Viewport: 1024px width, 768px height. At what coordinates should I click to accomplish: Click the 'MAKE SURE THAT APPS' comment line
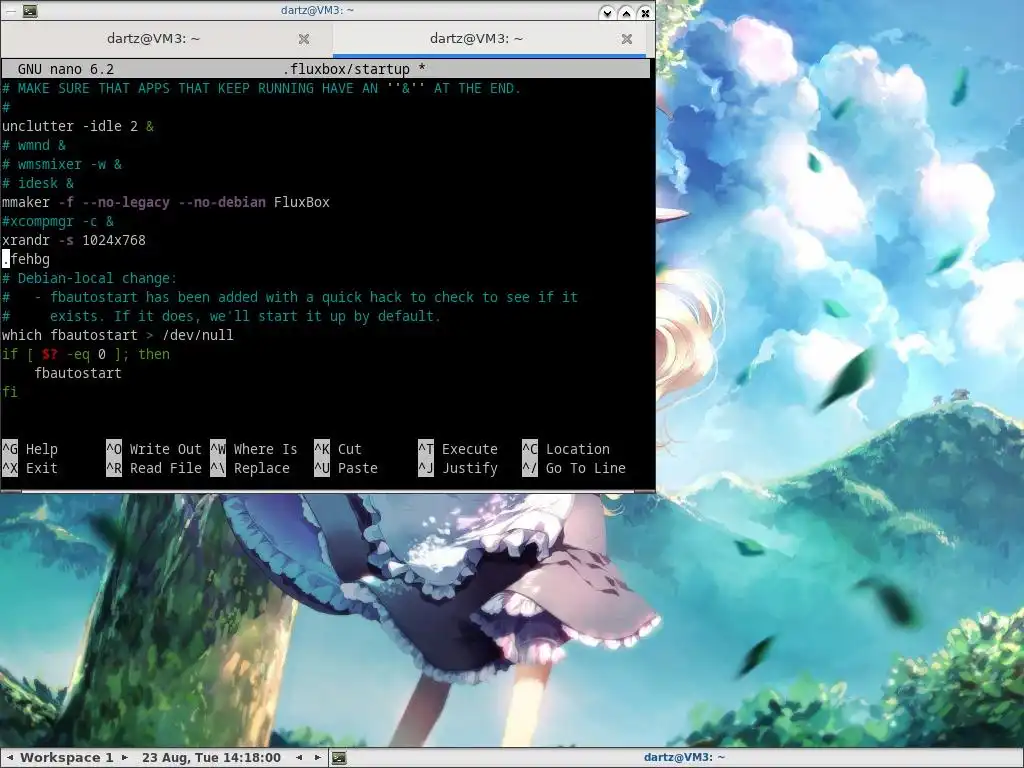(x=261, y=88)
